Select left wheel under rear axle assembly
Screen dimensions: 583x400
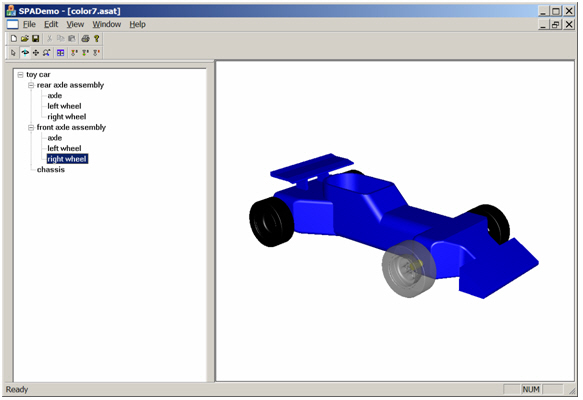[x=64, y=106]
